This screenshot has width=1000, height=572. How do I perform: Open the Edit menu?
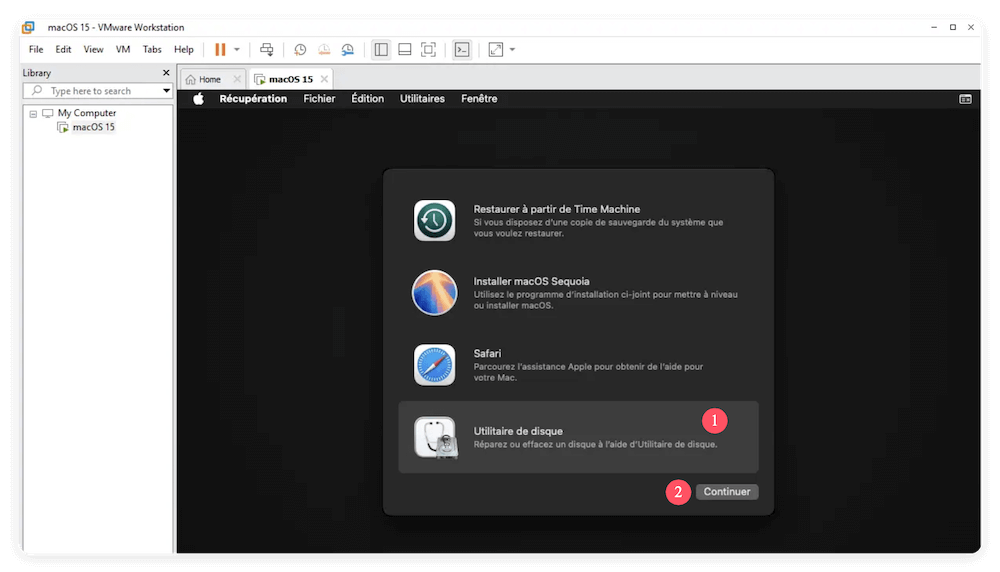63,50
